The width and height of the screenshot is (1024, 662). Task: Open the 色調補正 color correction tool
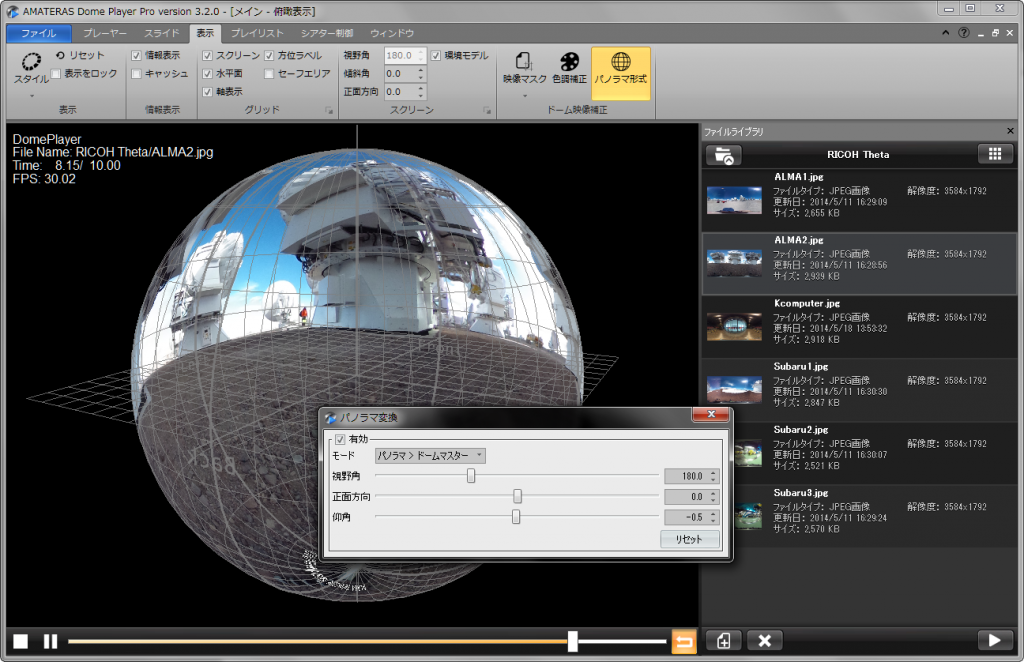click(x=569, y=63)
